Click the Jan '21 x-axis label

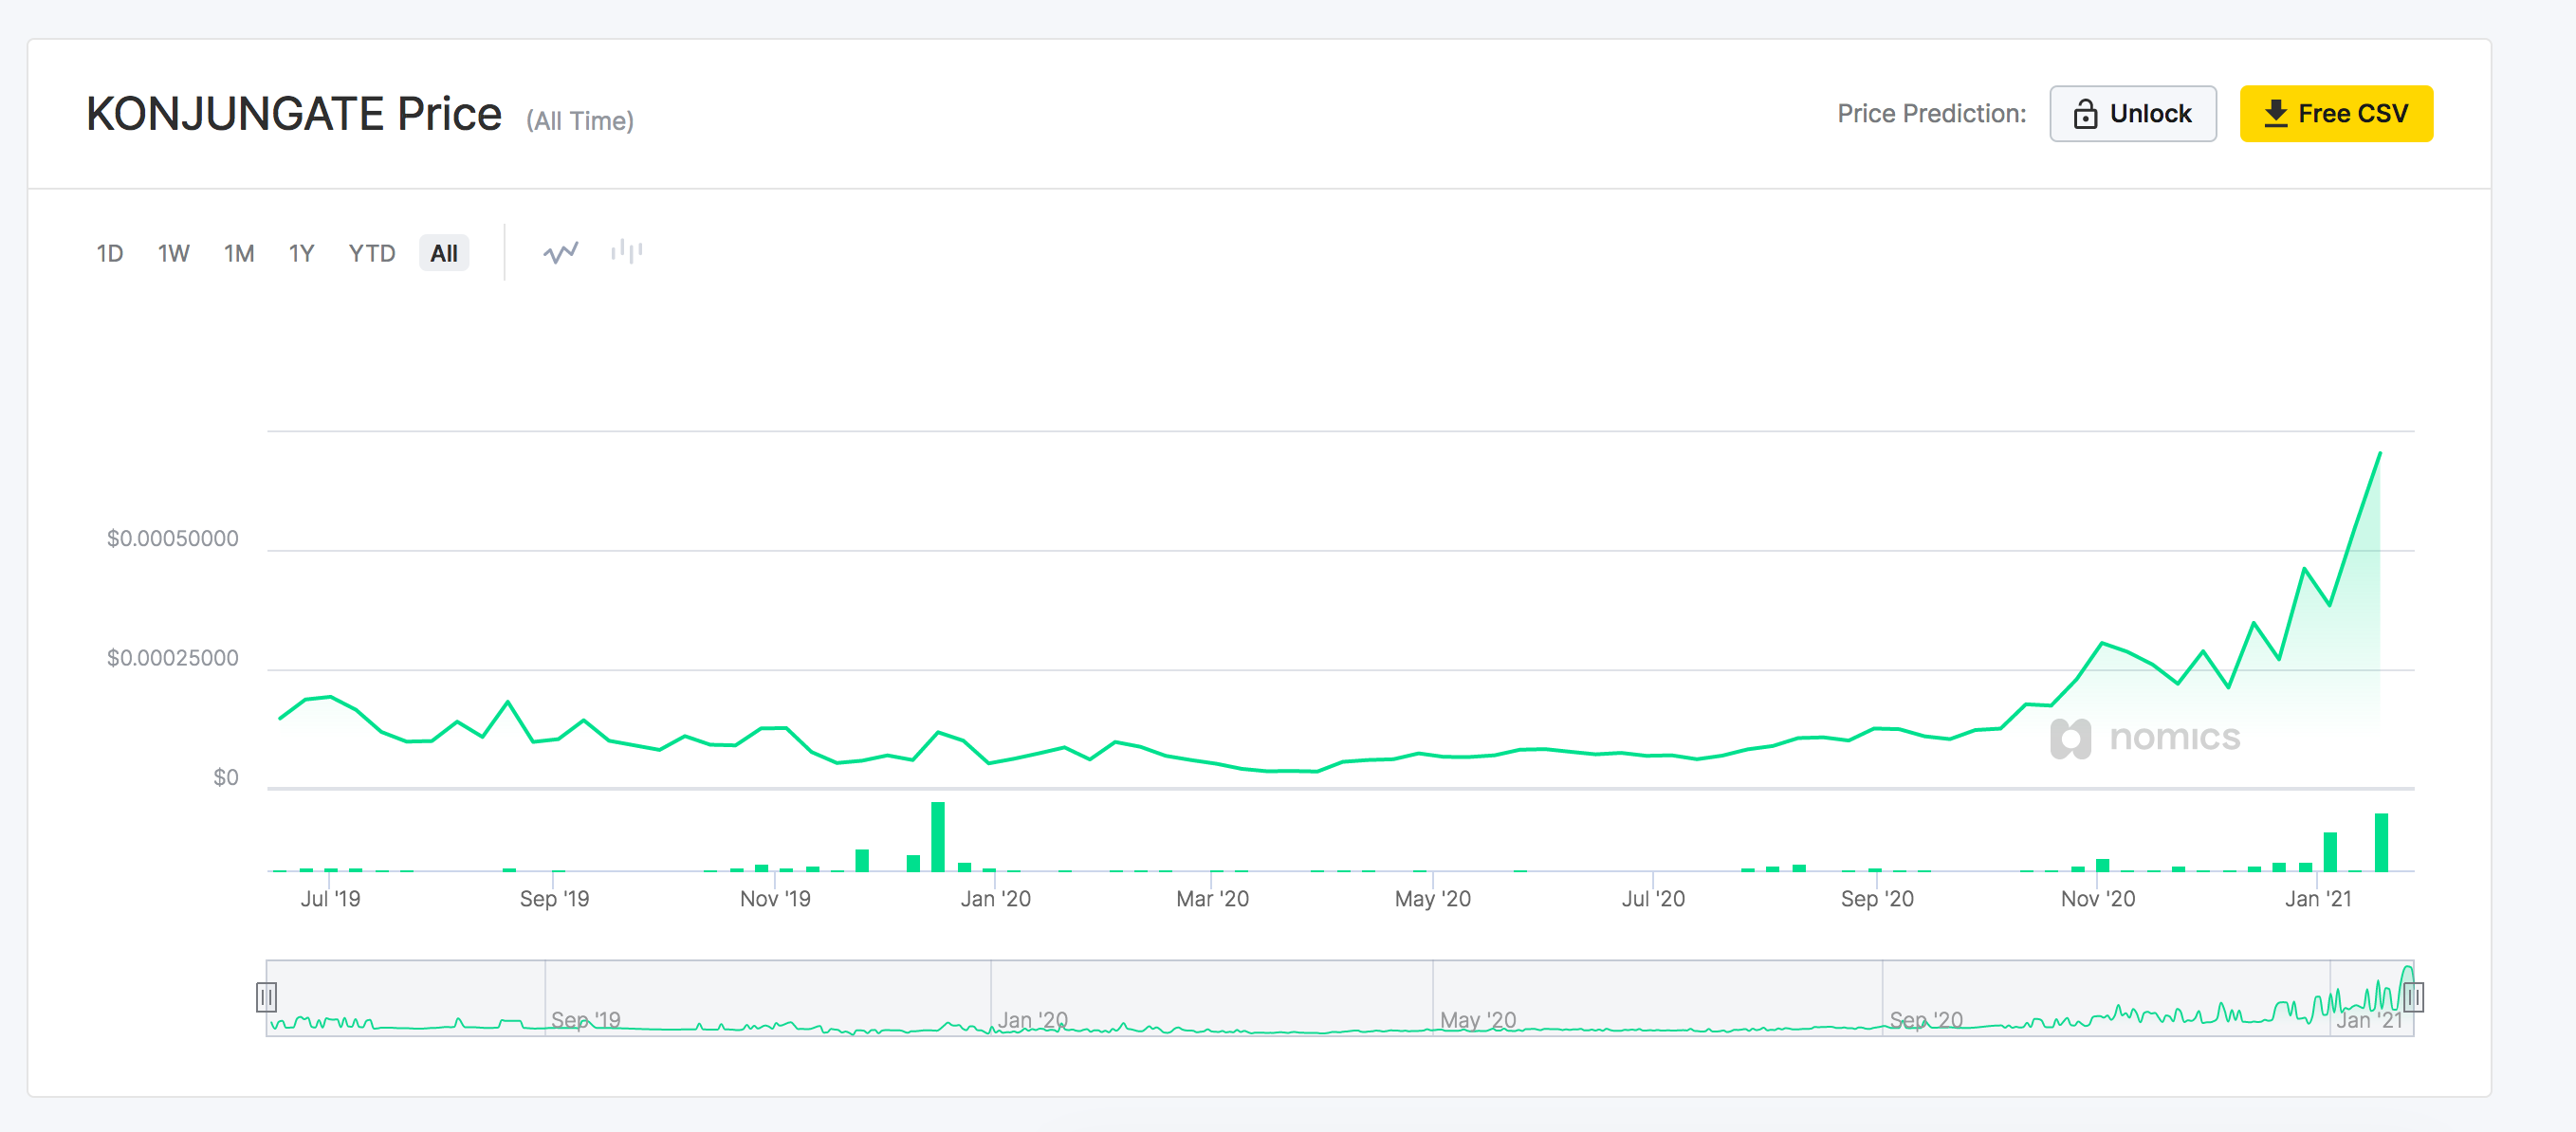[x=2318, y=899]
